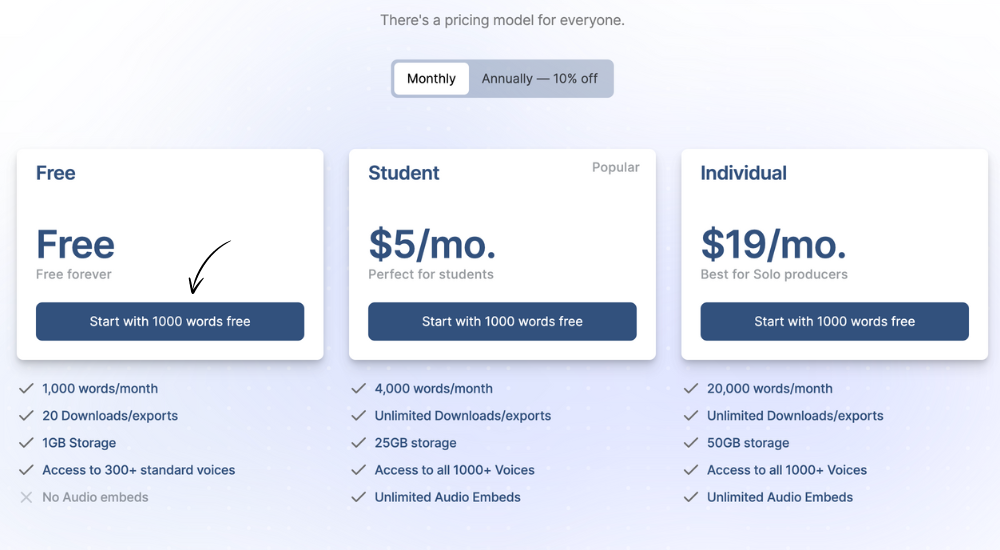Click the Student plan heading
The width and height of the screenshot is (1000, 550).
404,173
